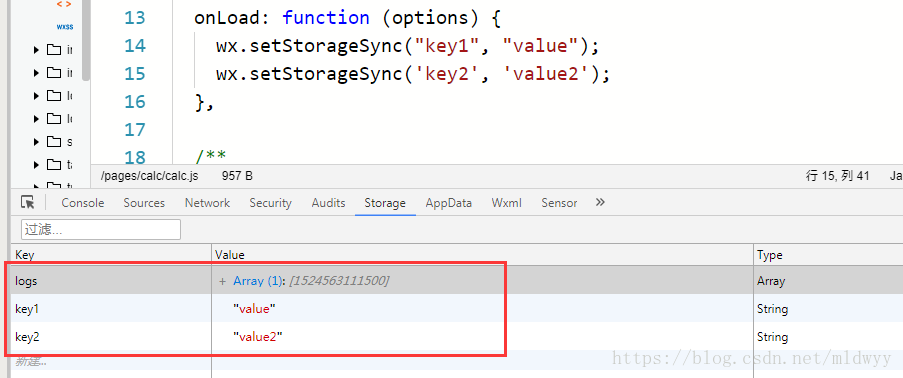Switch to the Sensor tab
Screen dimensions: 903x378
pyautogui.click(x=559, y=203)
